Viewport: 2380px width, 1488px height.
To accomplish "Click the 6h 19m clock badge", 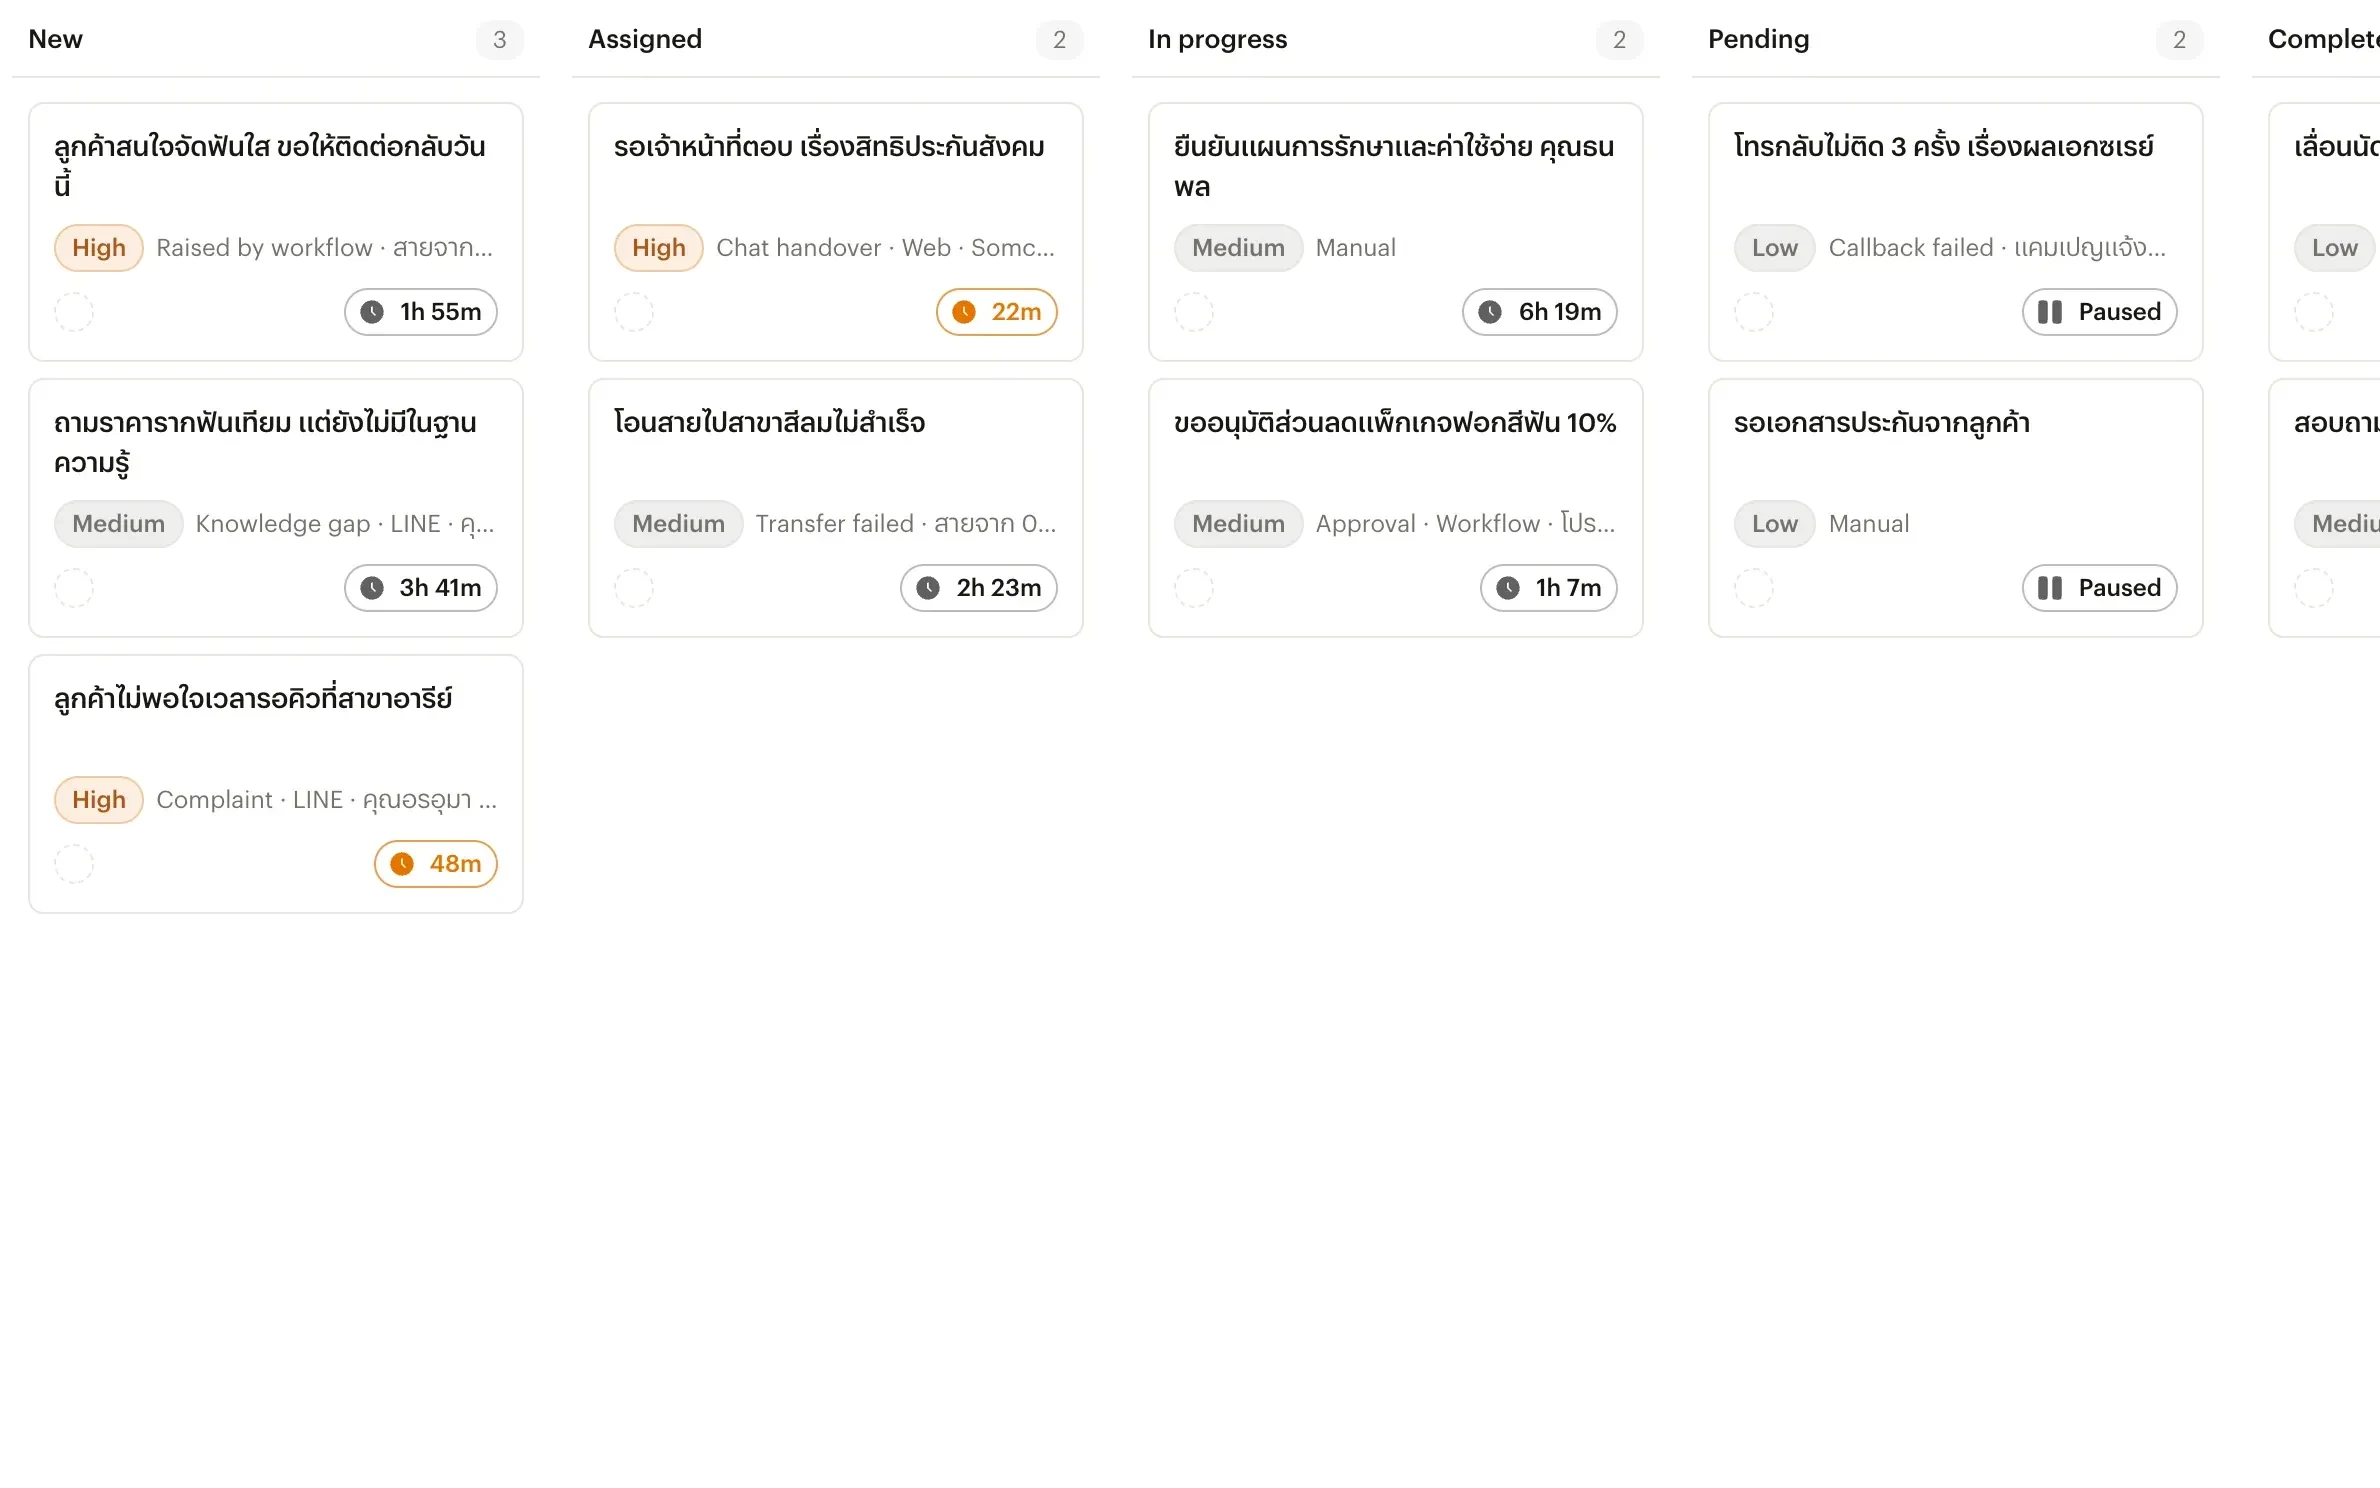I will pyautogui.click(x=1539, y=312).
